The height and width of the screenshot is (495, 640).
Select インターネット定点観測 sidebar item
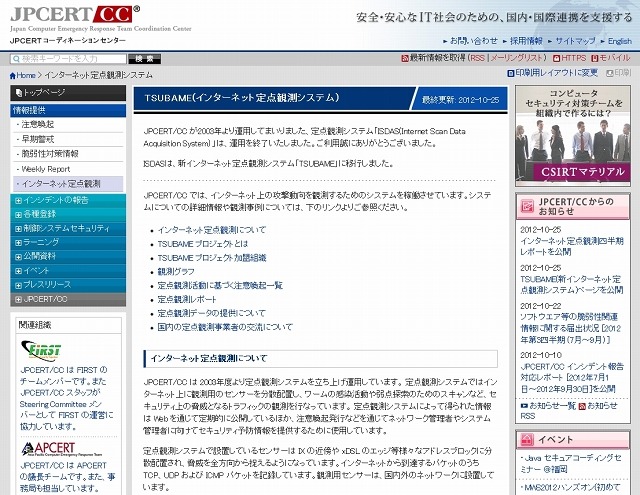coord(68,184)
